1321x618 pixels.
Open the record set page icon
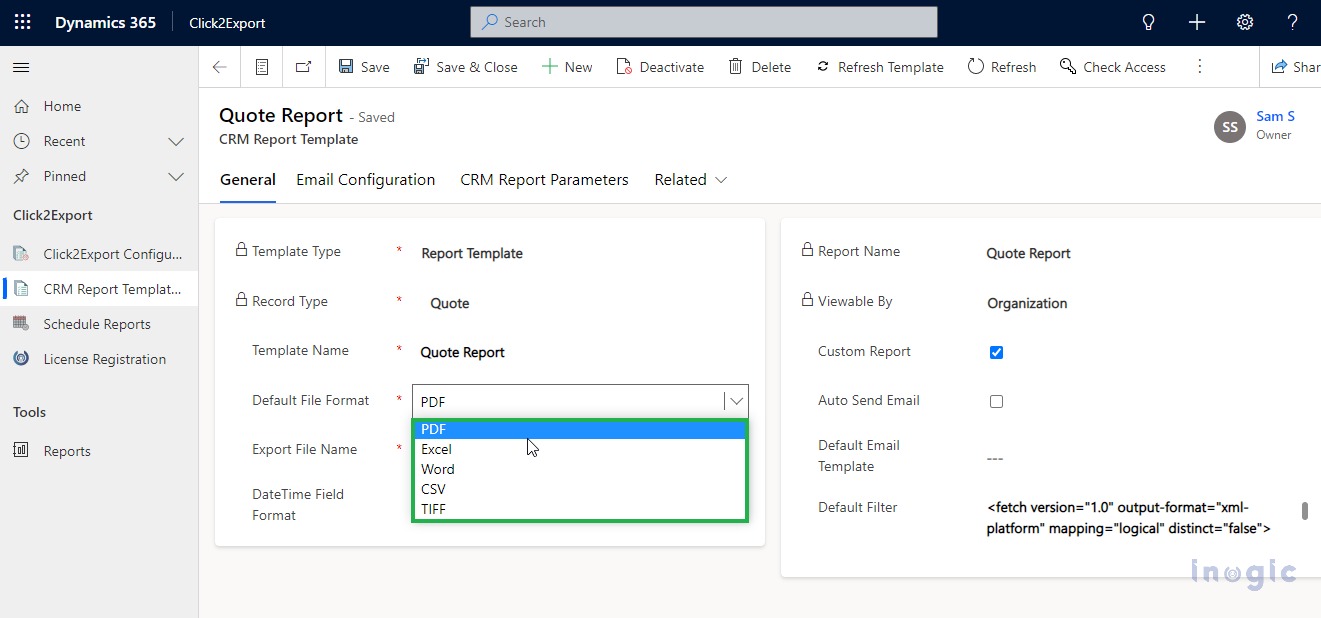(x=262, y=67)
